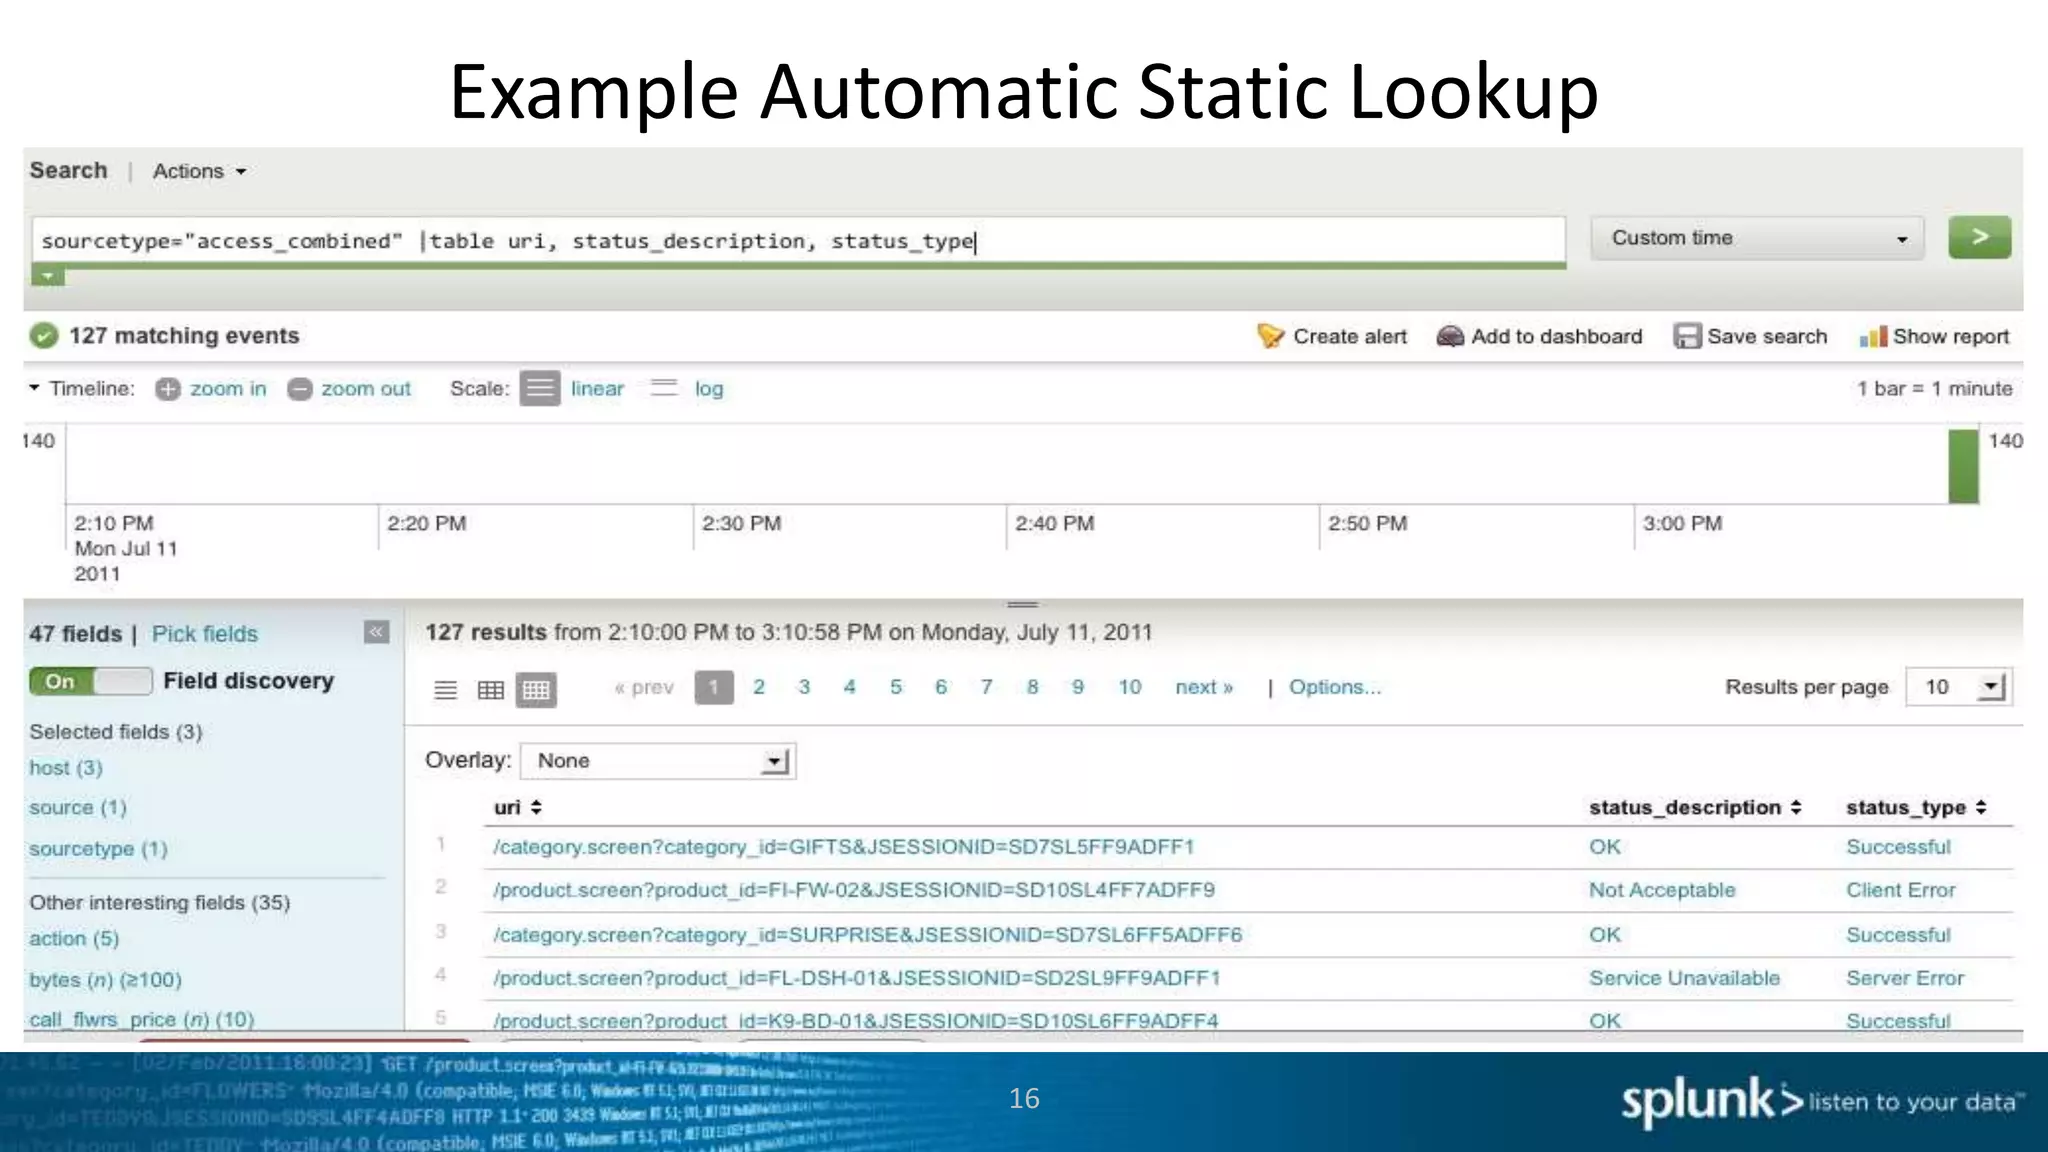The width and height of the screenshot is (2048, 1152).
Task: Sort by uri column arrows
Action: (536, 807)
